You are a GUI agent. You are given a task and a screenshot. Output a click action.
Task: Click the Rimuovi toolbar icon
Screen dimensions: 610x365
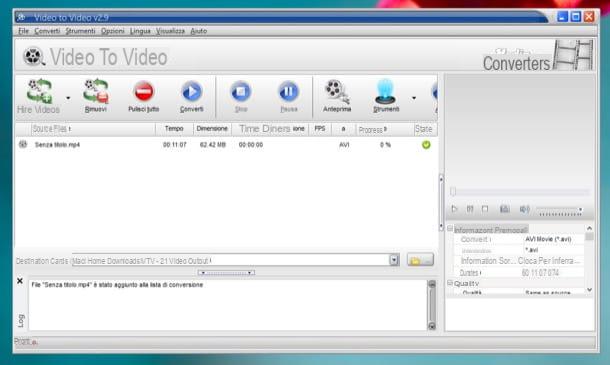(x=96, y=91)
